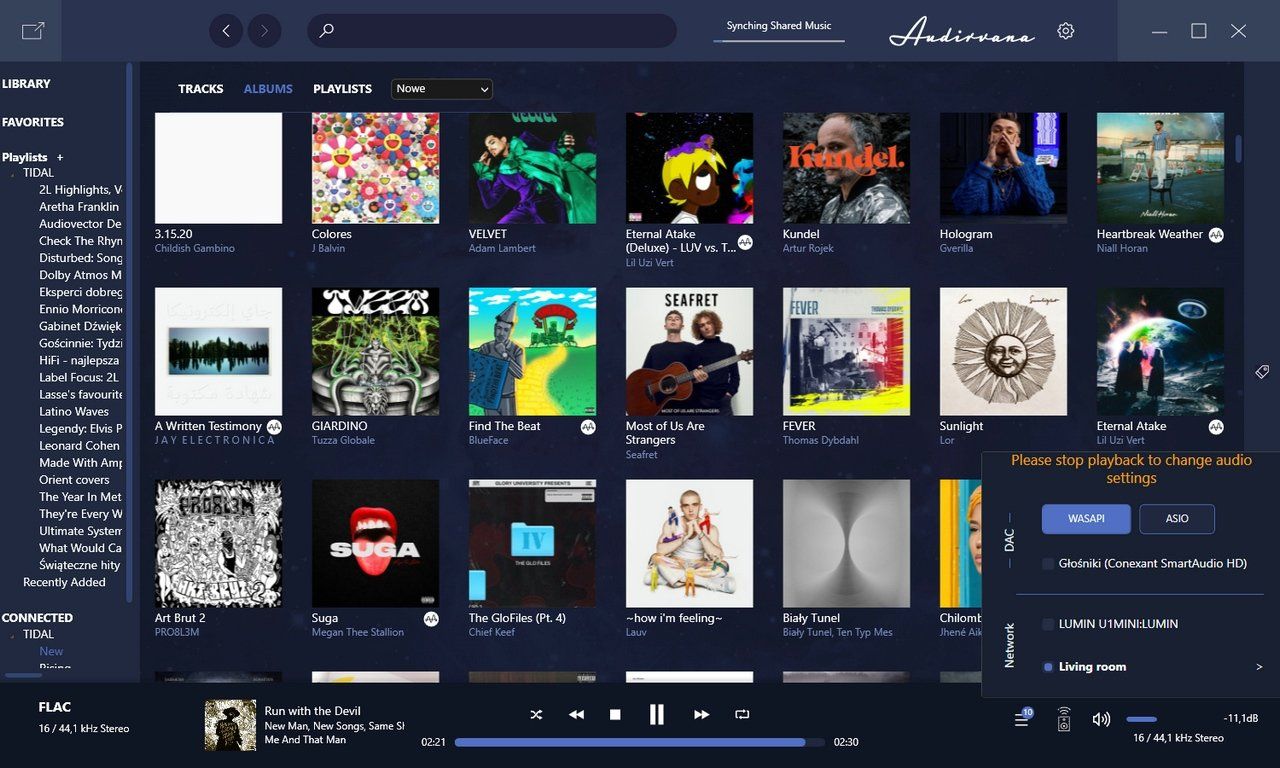Open Colores album cover
The height and width of the screenshot is (768, 1280).
375,168
